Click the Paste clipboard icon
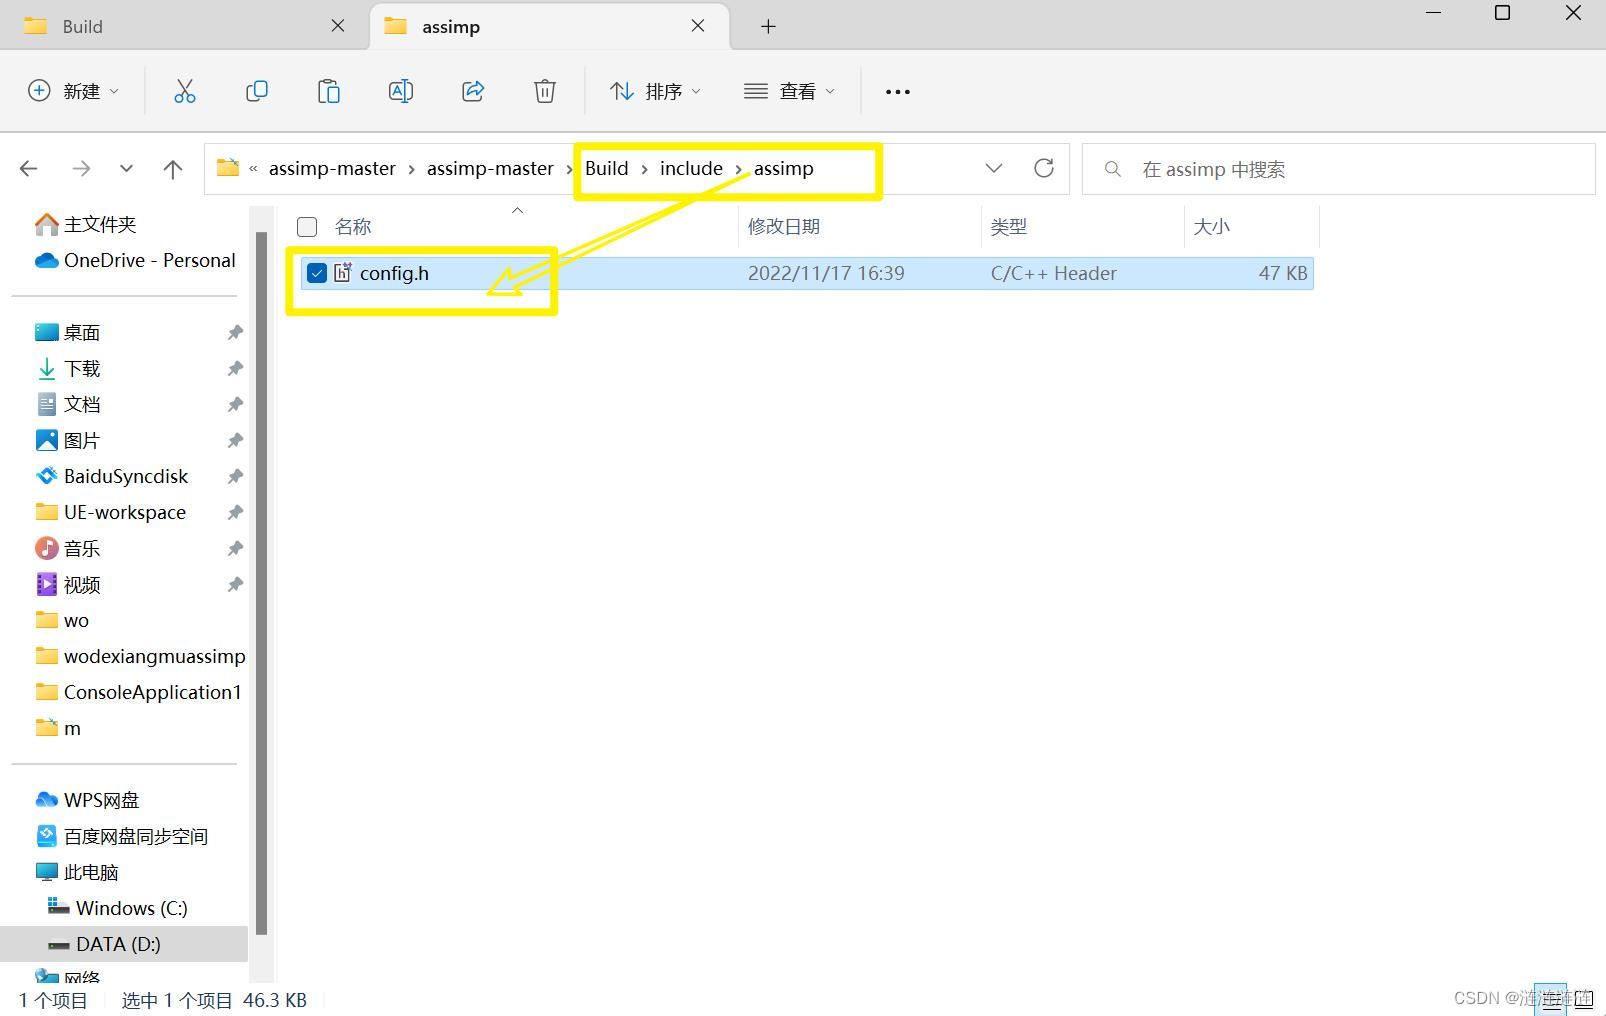 [329, 91]
